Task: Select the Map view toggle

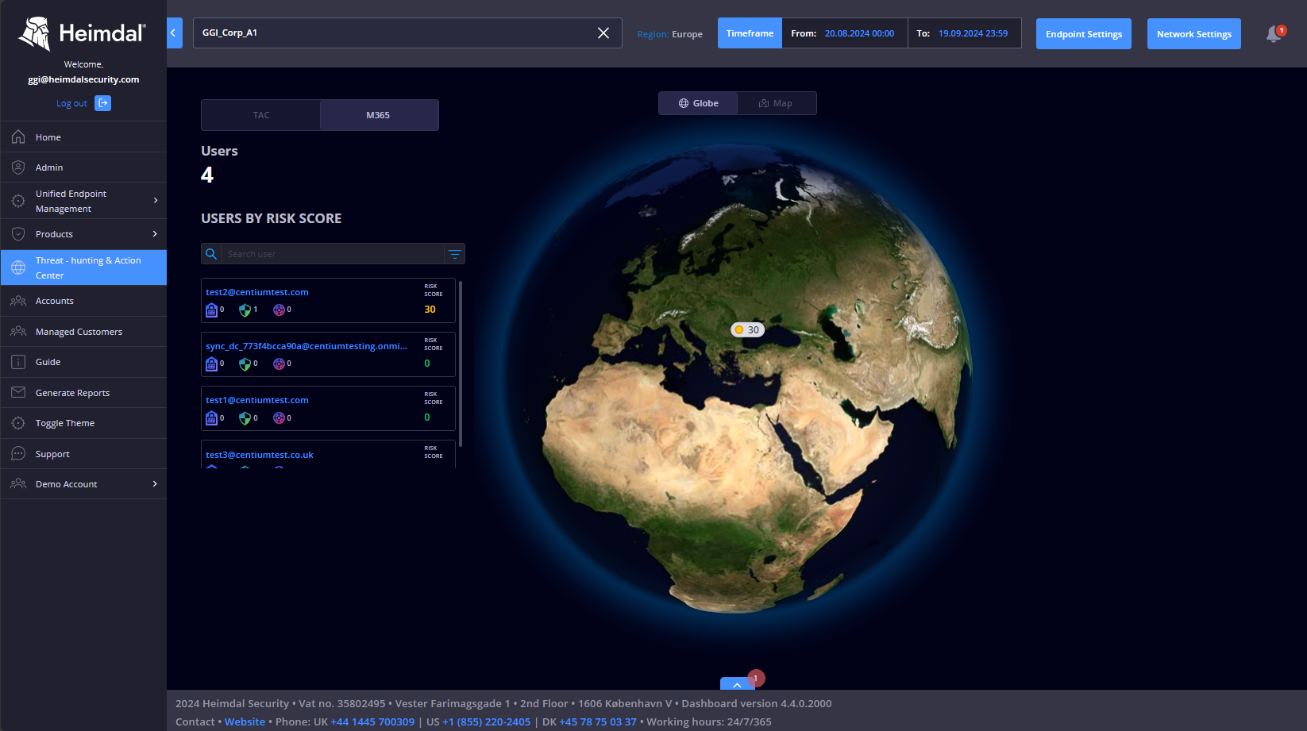Action: click(777, 103)
